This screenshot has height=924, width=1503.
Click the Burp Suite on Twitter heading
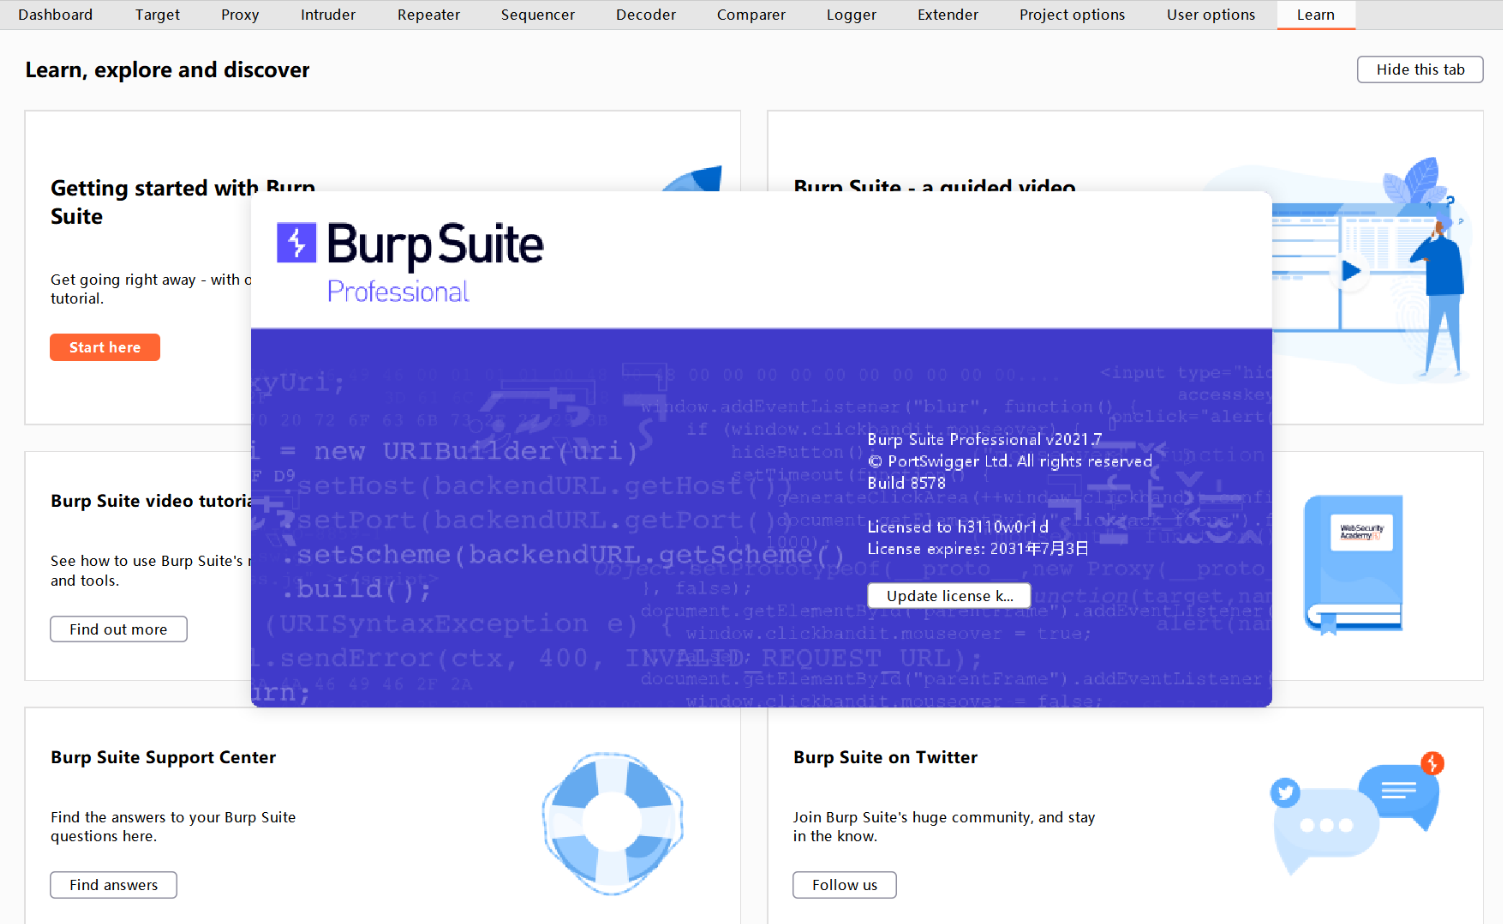(885, 757)
